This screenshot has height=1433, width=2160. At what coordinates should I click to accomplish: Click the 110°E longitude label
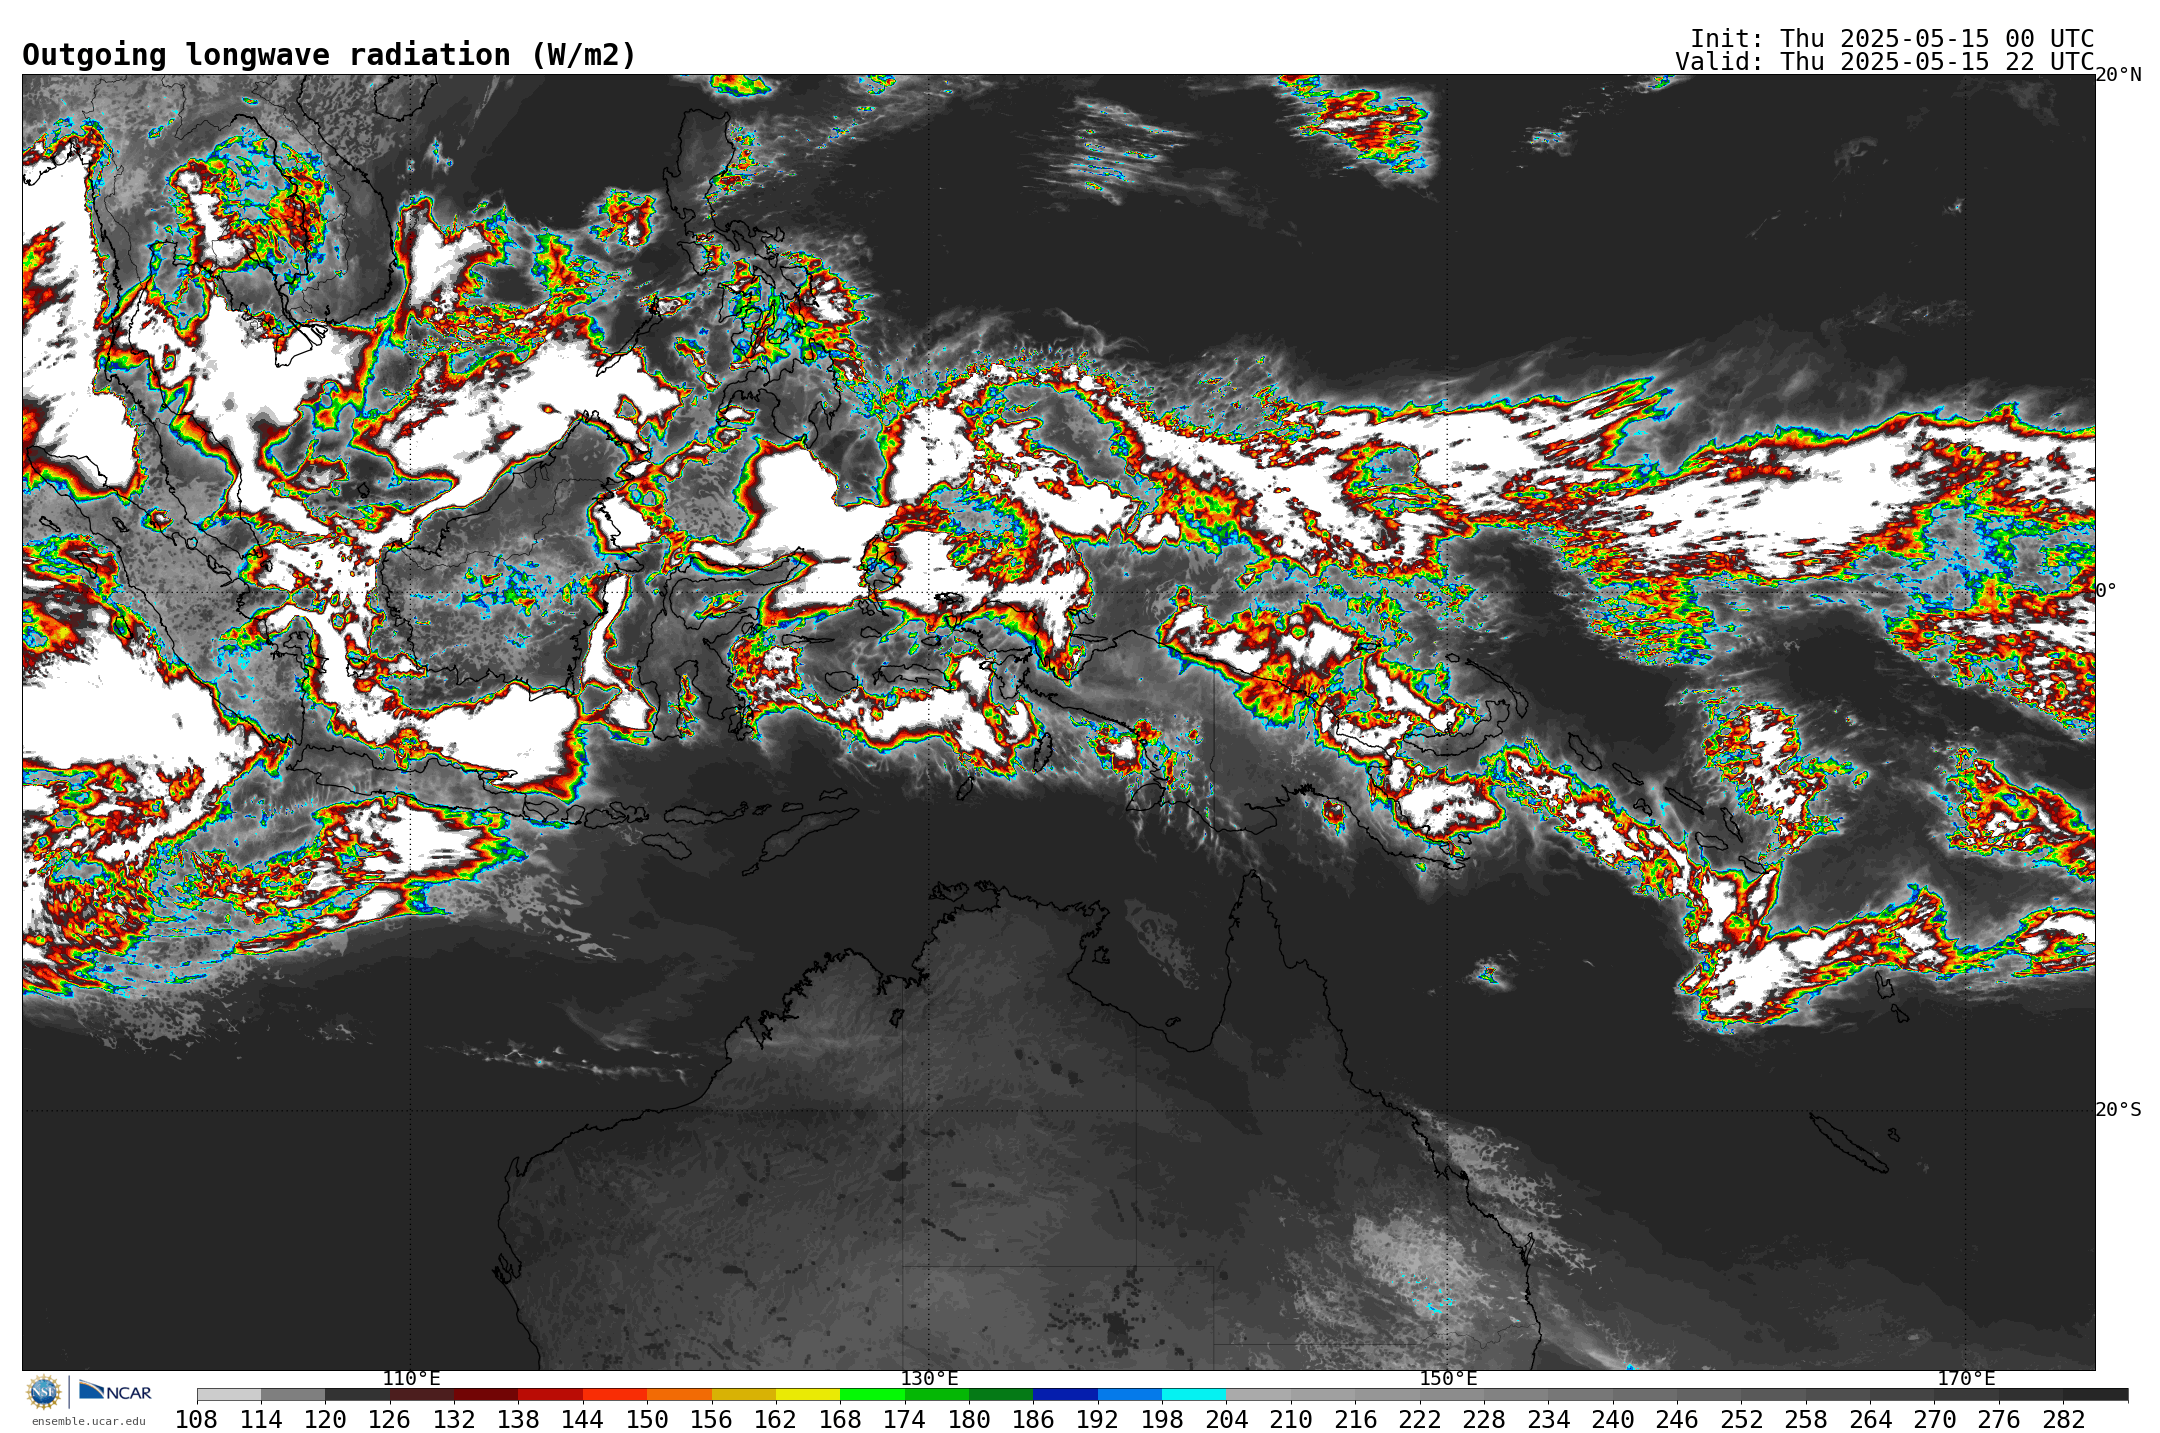click(x=411, y=1379)
